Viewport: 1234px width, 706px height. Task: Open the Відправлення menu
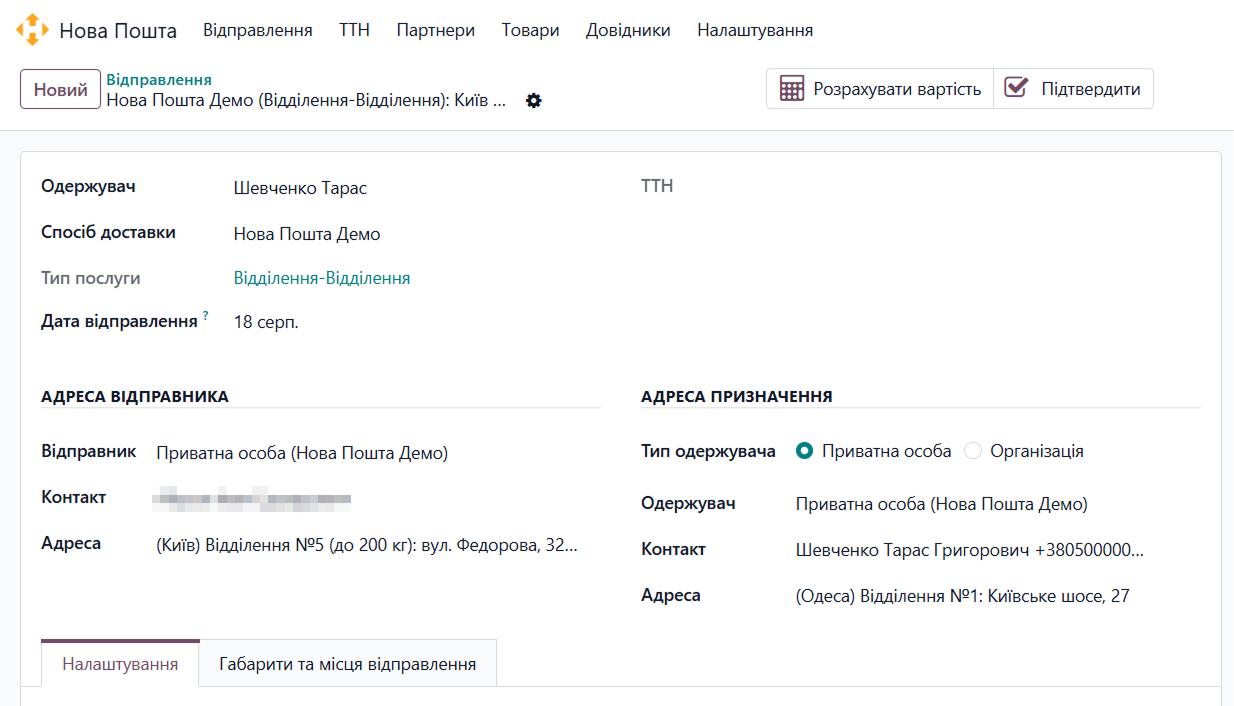(258, 30)
